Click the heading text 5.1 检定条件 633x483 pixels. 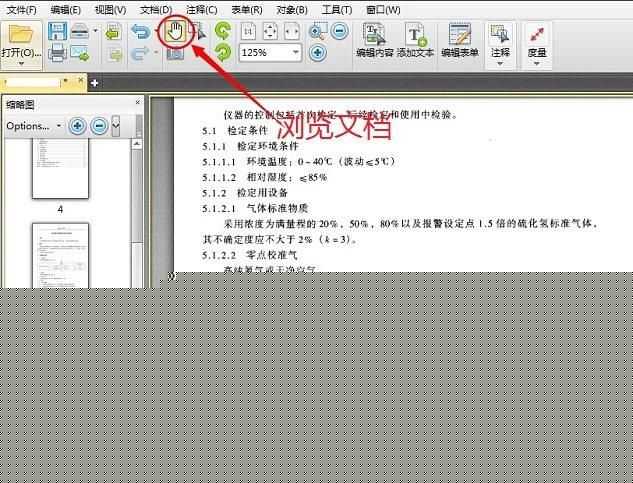(235, 130)
